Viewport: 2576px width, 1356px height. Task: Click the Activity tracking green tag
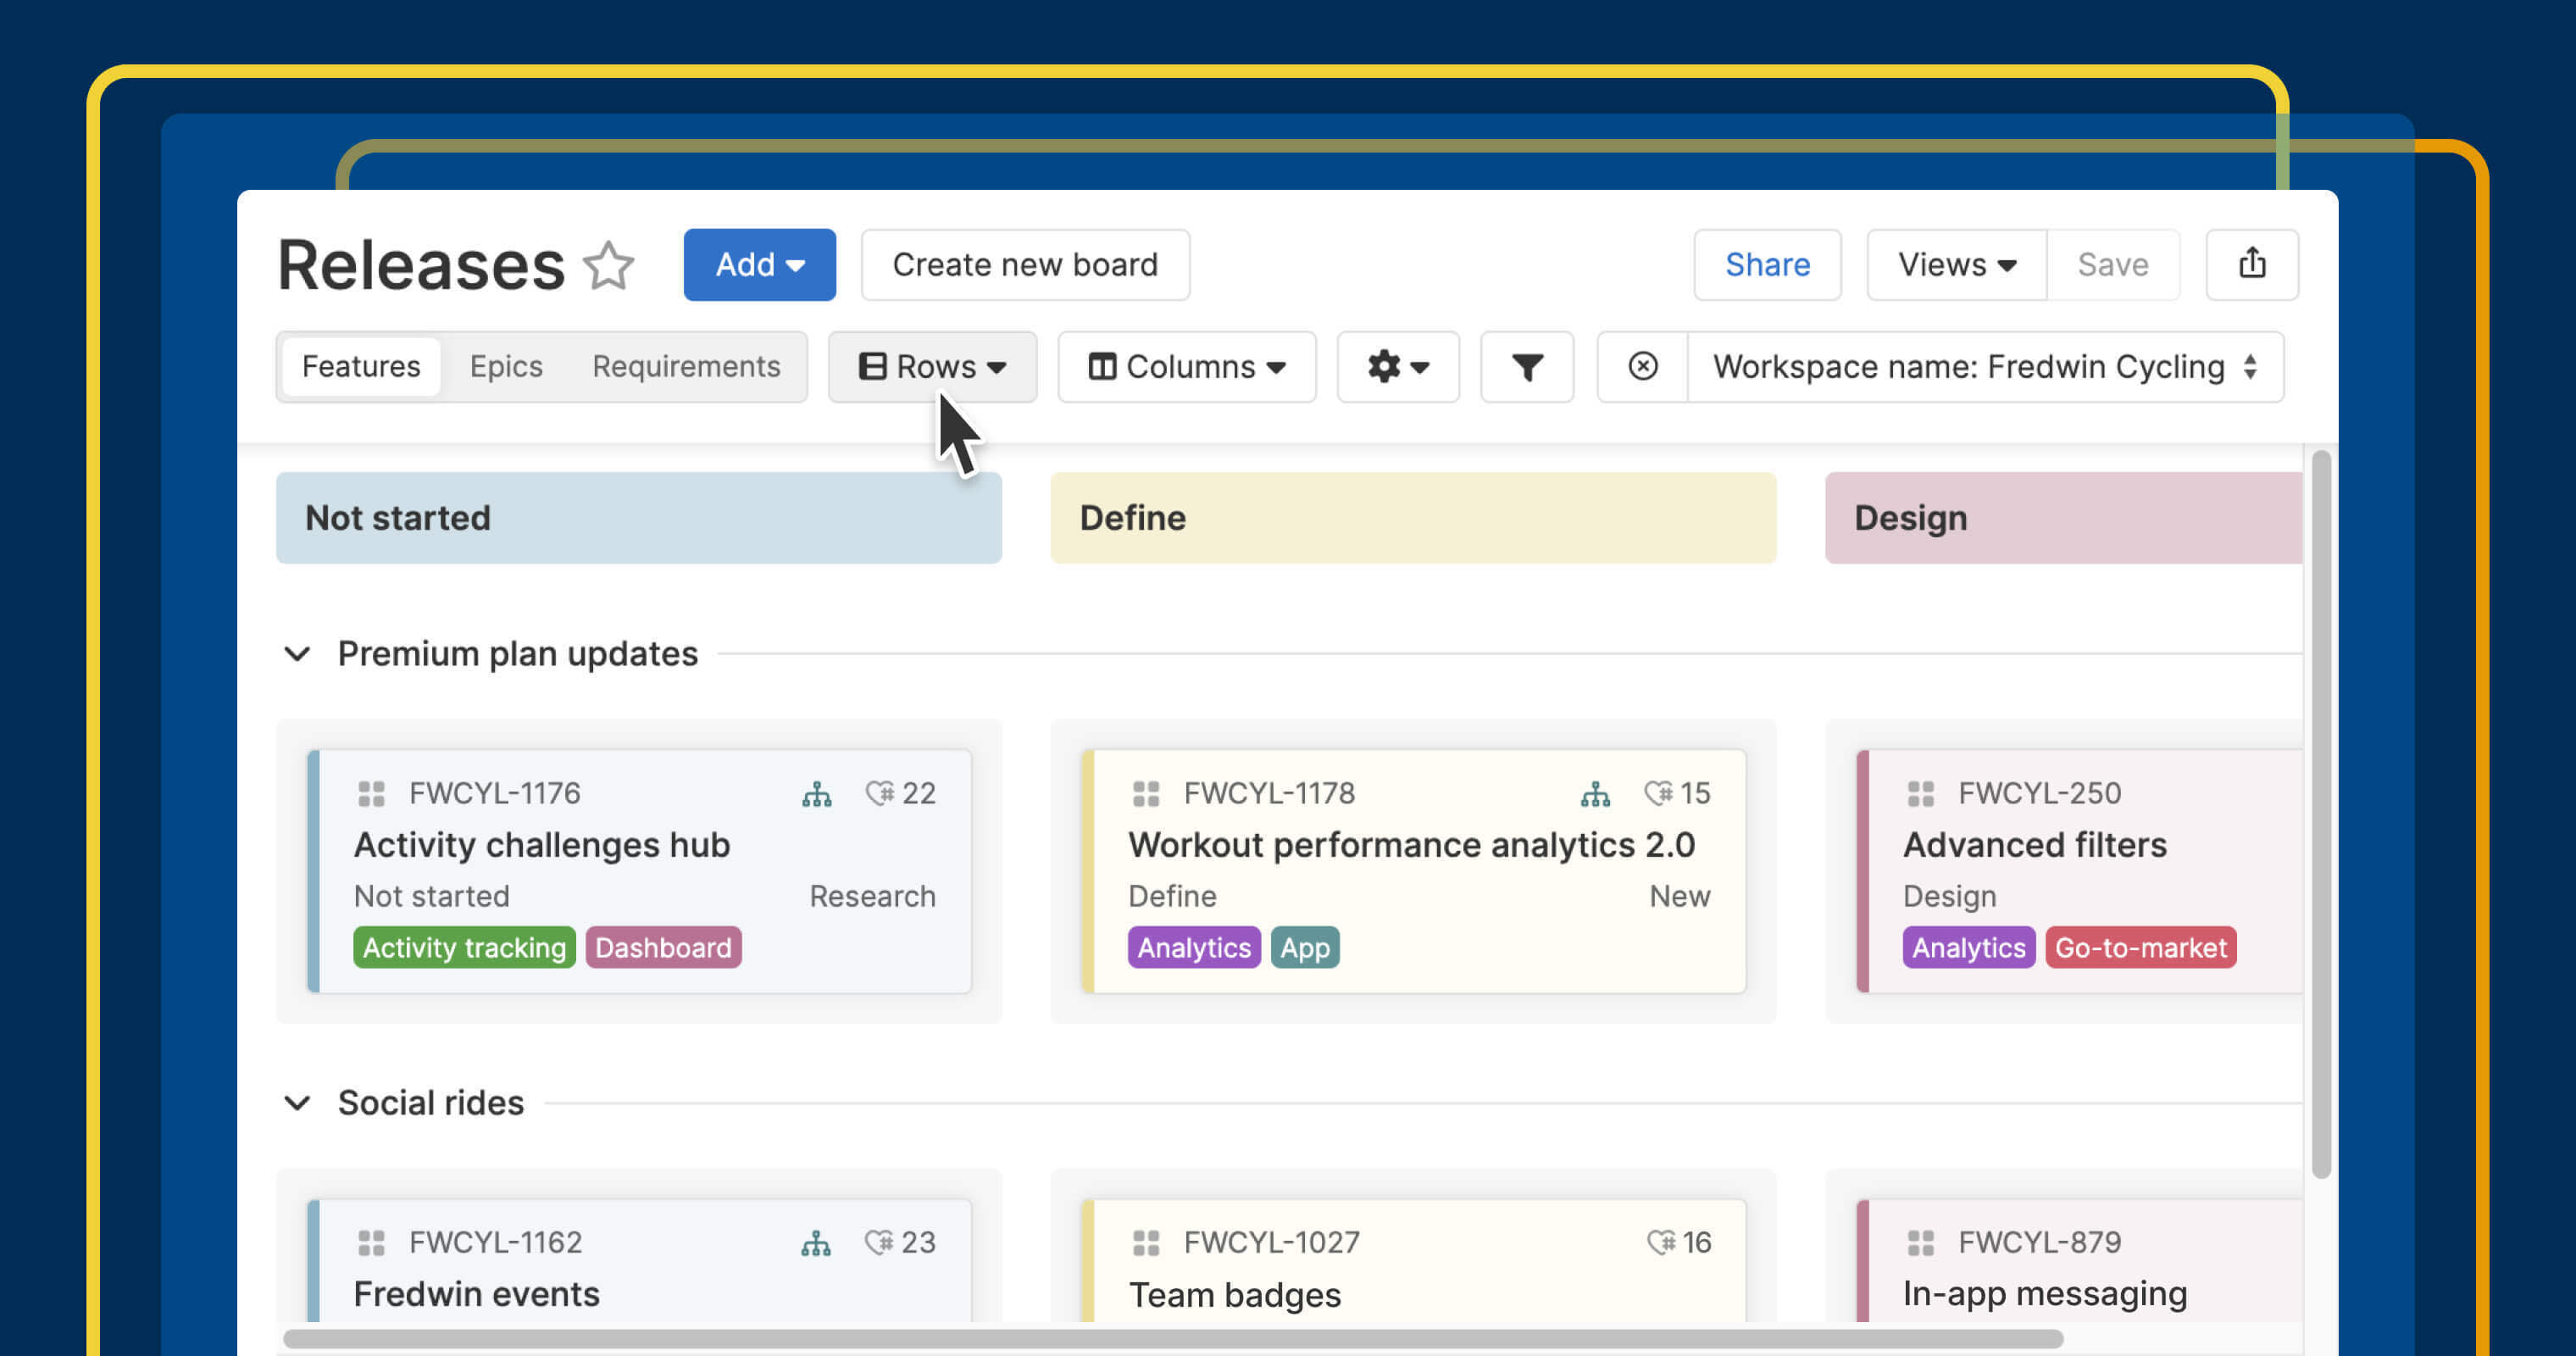pos(464,947)
